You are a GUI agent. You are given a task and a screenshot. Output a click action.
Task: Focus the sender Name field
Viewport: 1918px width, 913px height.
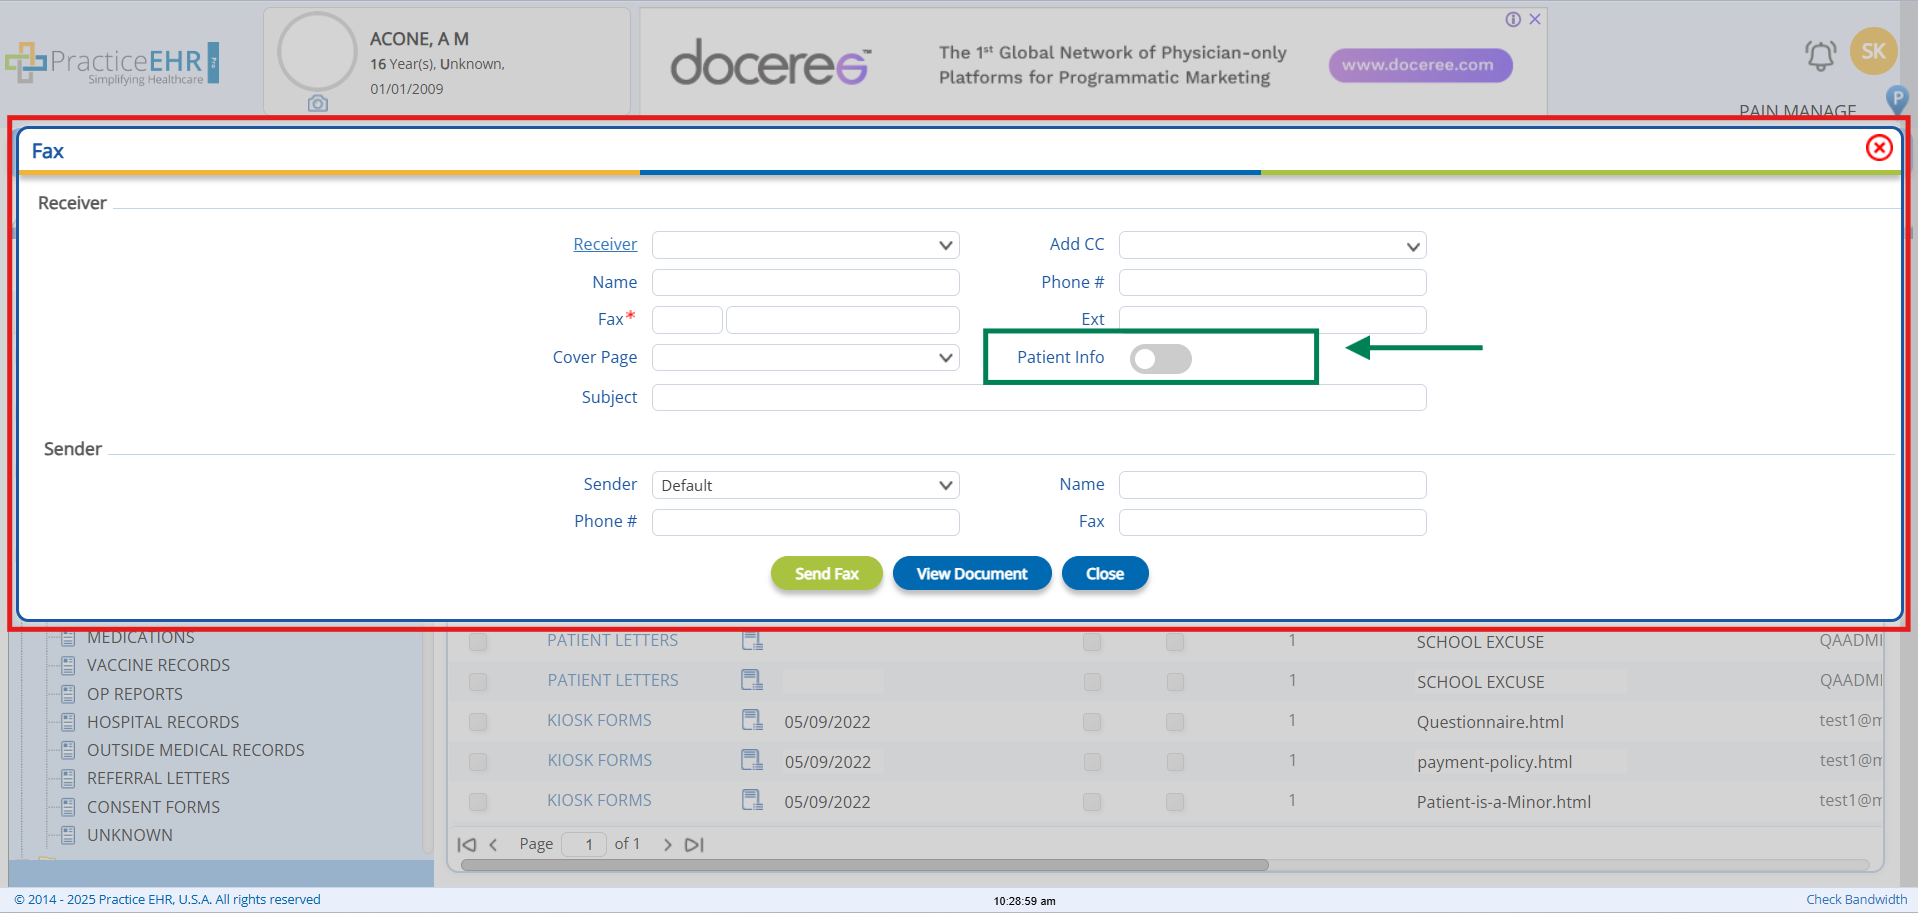point(1272,485)
